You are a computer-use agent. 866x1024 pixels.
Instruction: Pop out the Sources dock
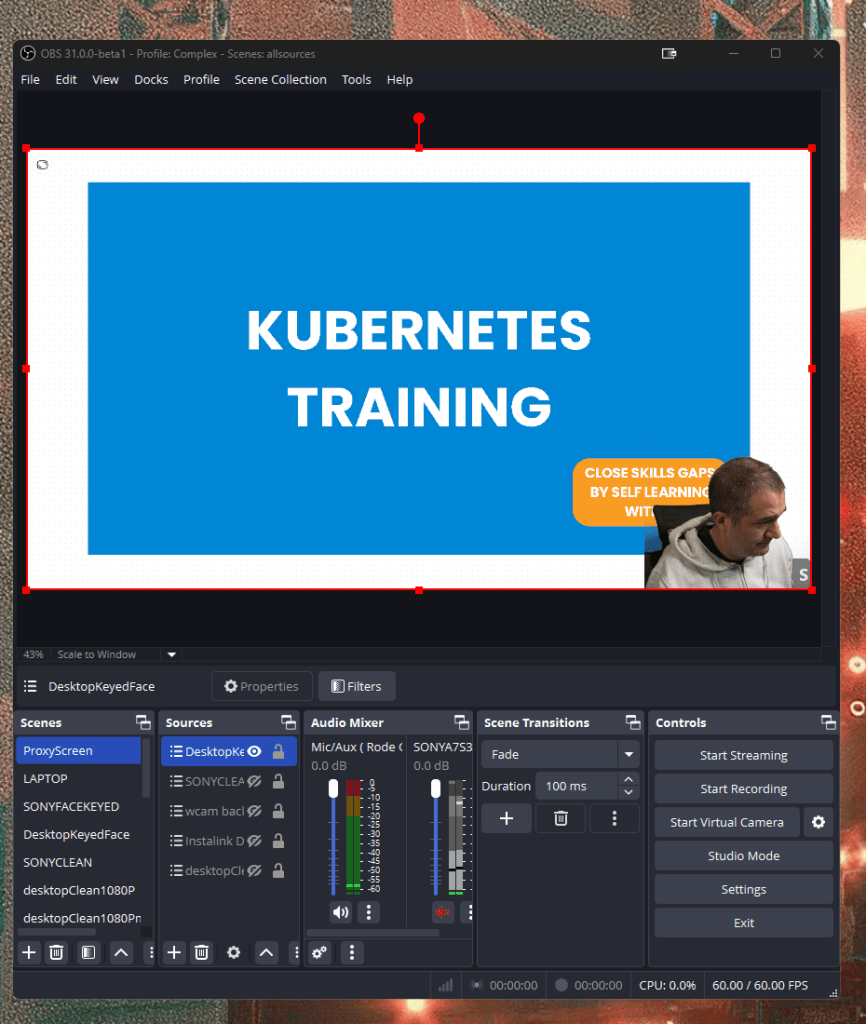pos(288,722)
